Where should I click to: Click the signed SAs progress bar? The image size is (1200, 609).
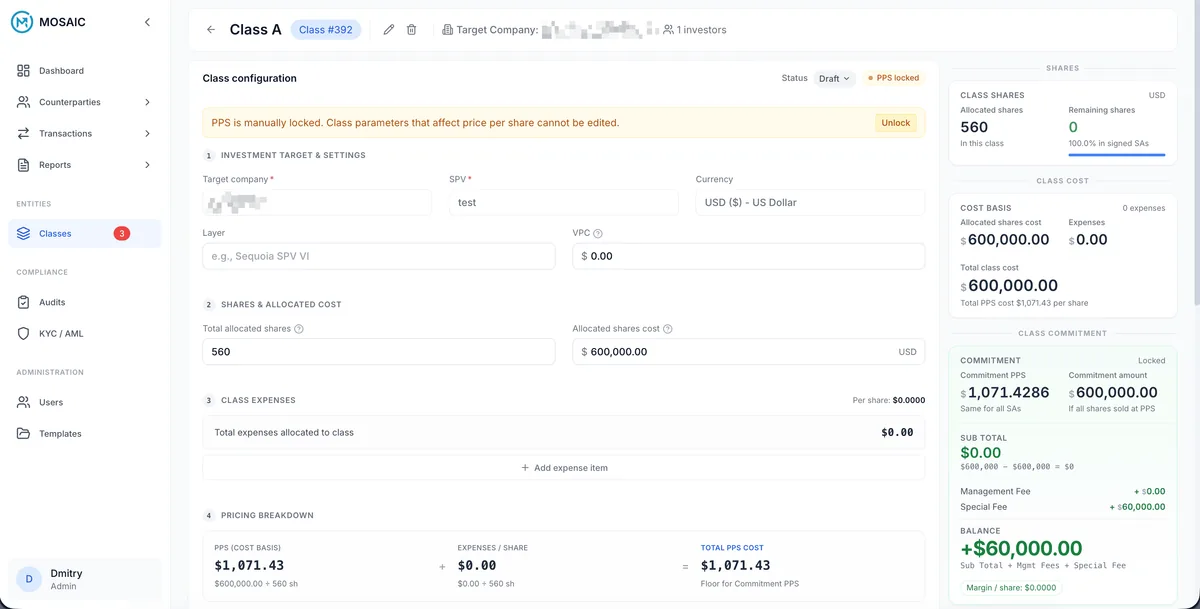click(x=1117, y=155)
